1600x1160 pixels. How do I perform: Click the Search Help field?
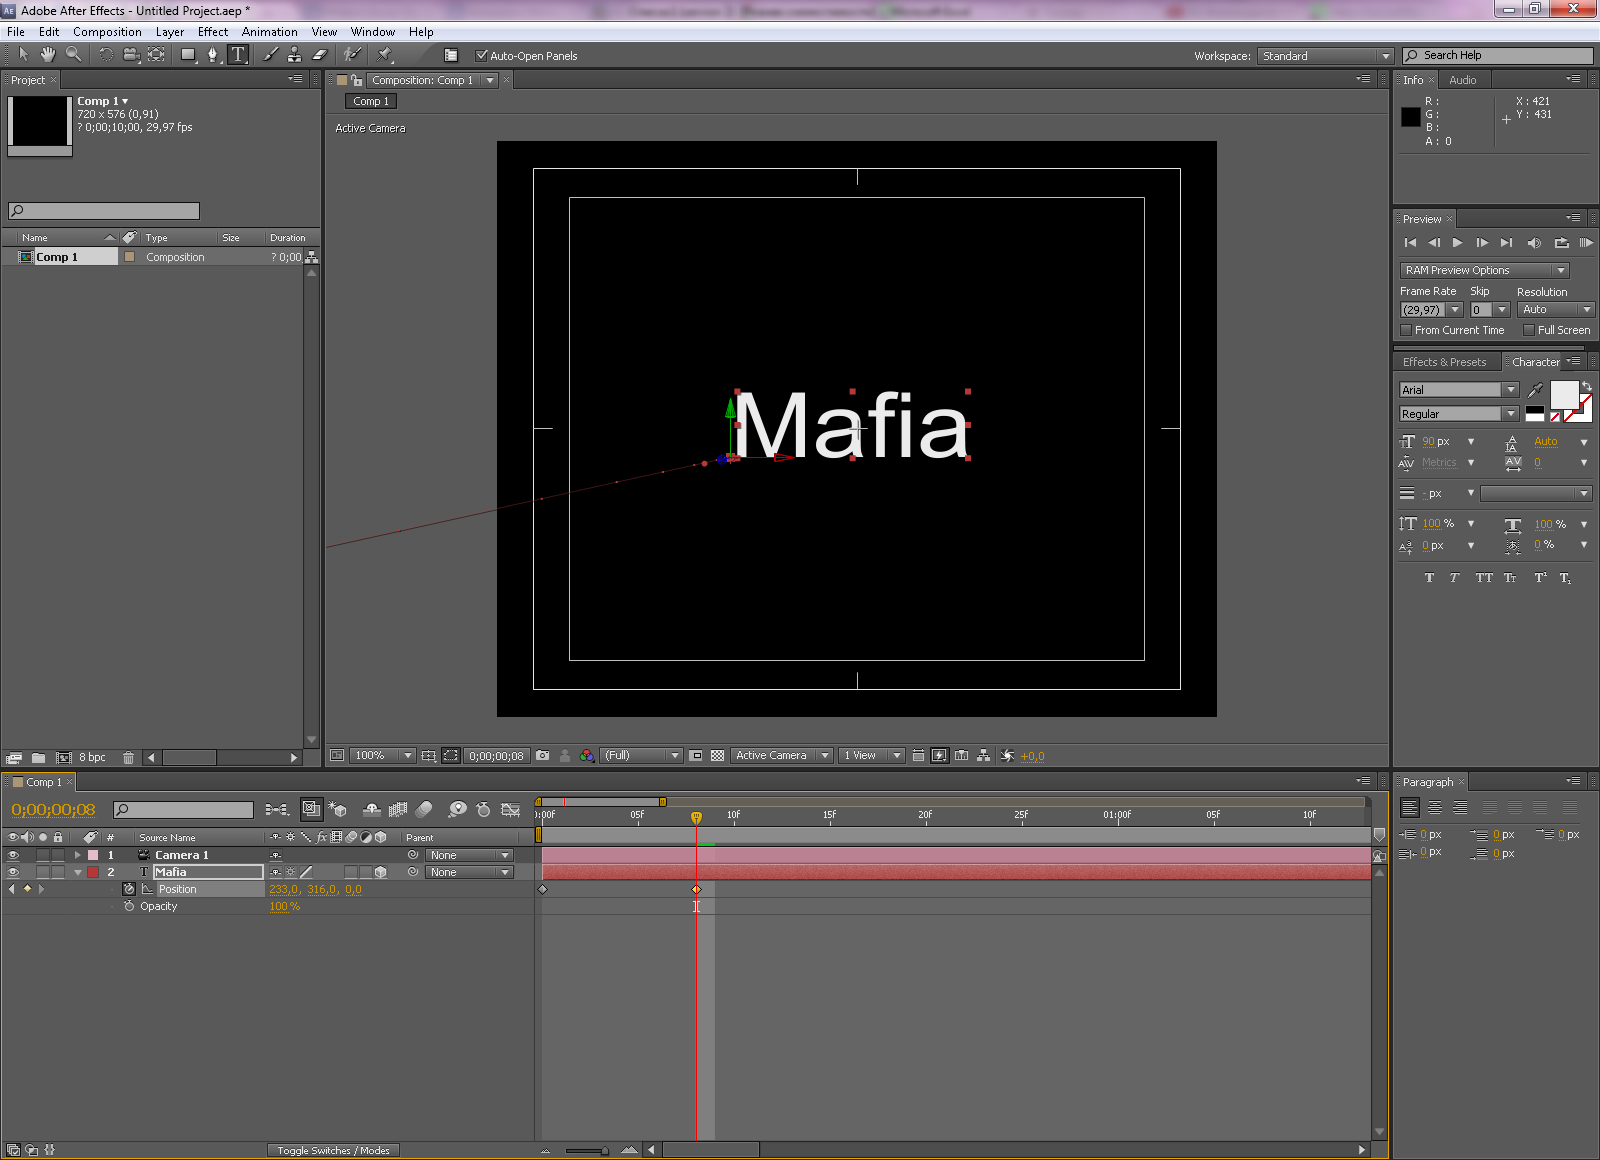(1497, 56)
